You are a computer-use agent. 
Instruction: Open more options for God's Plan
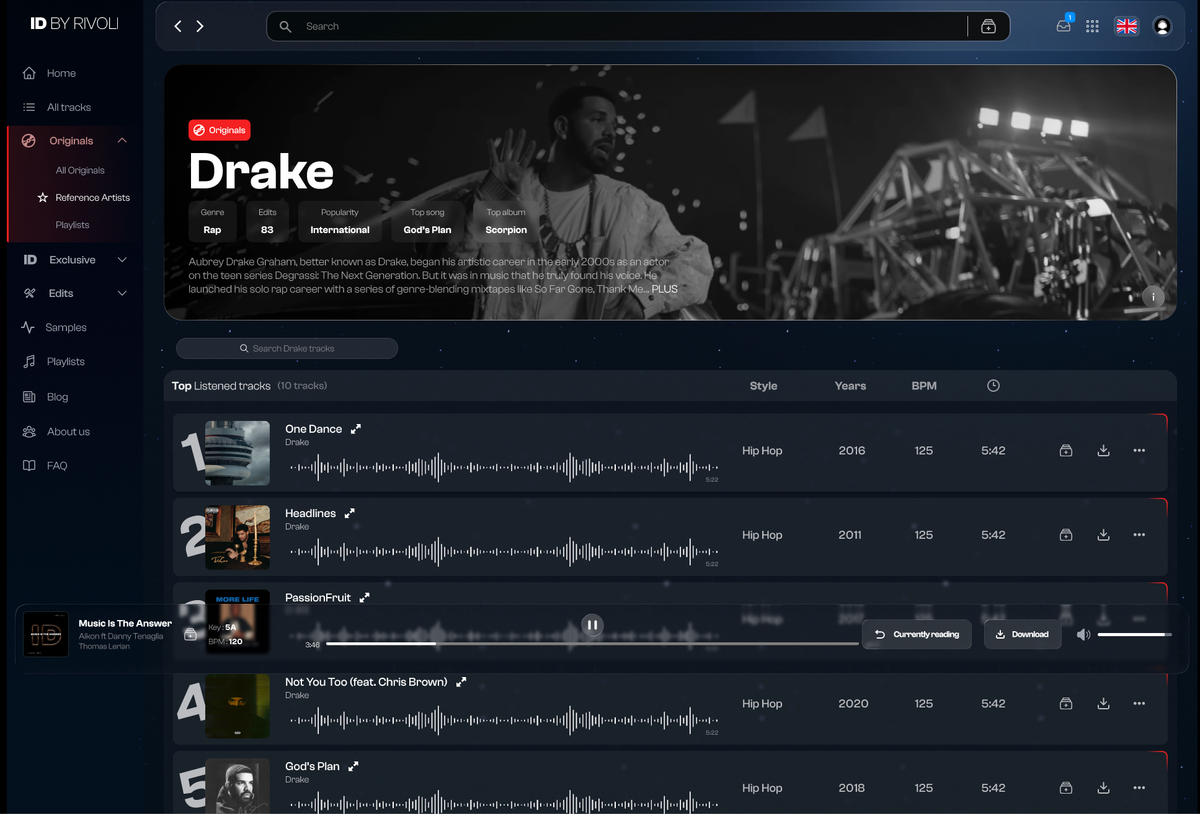[1139, 788]
